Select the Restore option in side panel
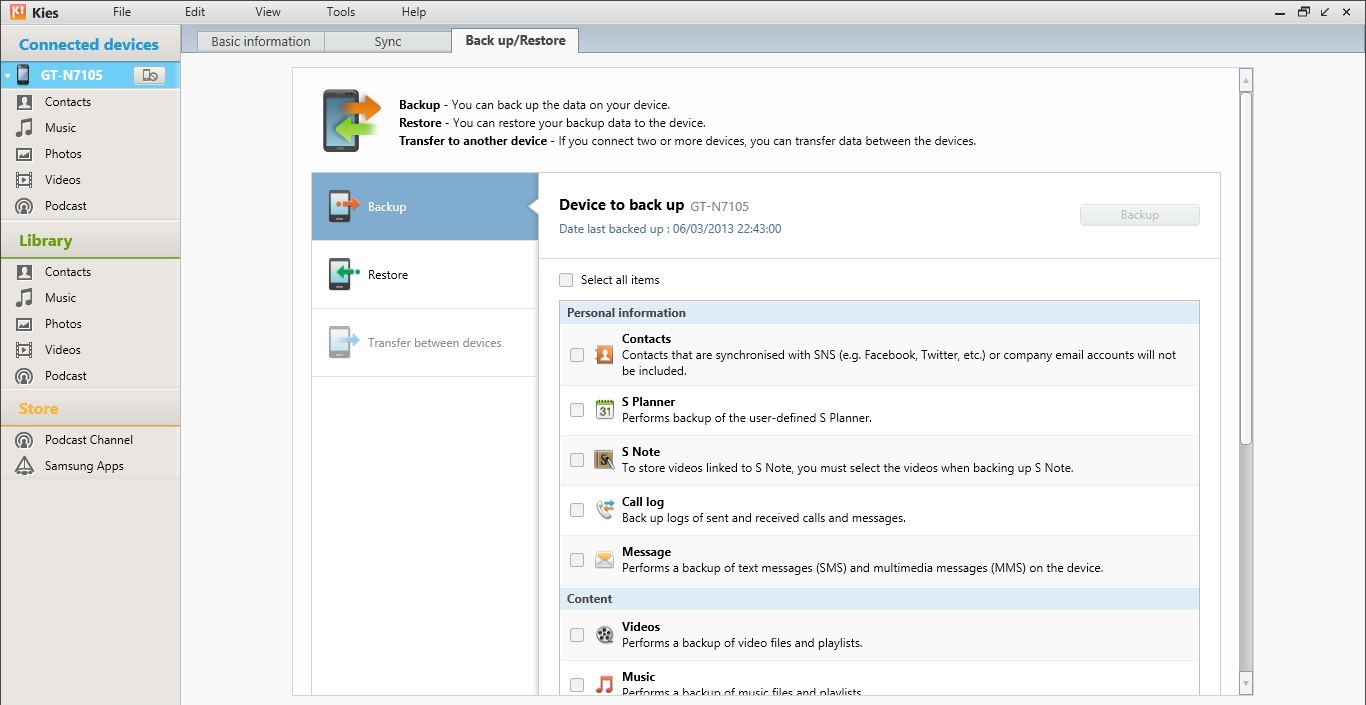The width and height of the screenshot is (1366, 705). 425,275
